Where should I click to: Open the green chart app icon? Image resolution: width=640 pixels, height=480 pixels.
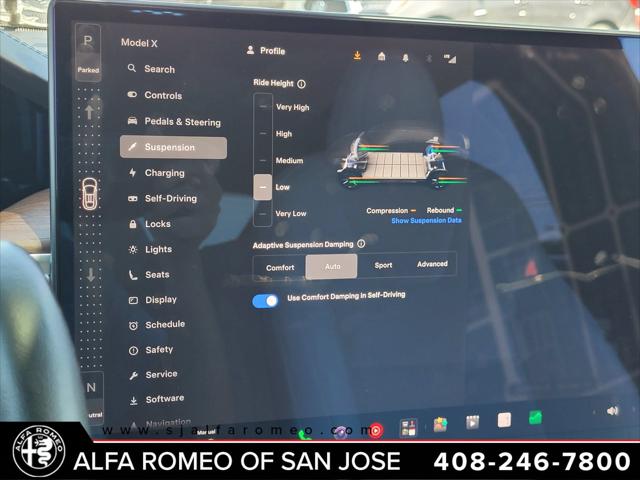click(535, 418)
